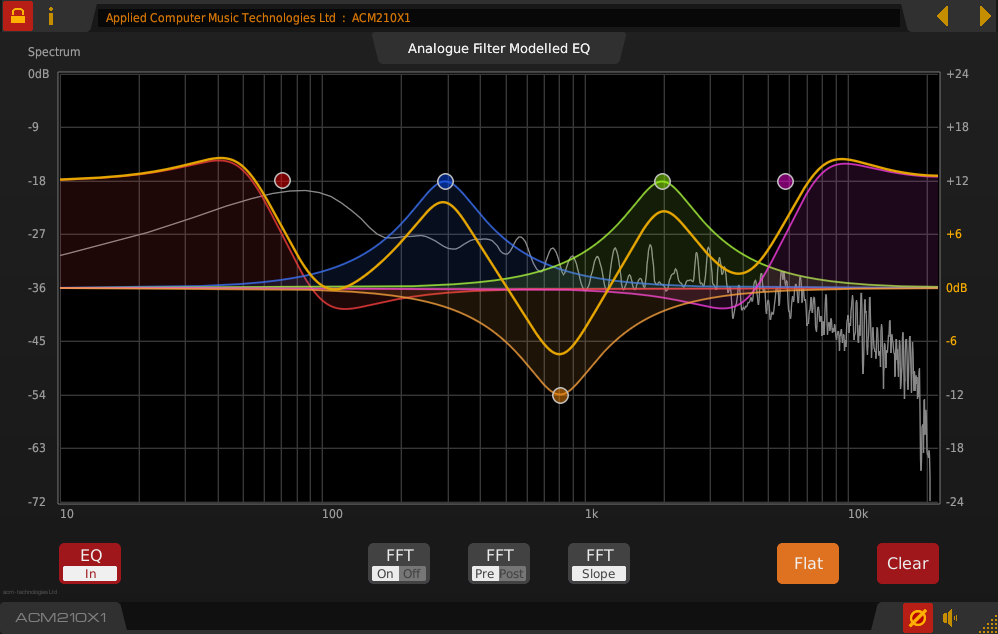
Task: Switch the FFT display to Off
Action: [x=412, y=574]
